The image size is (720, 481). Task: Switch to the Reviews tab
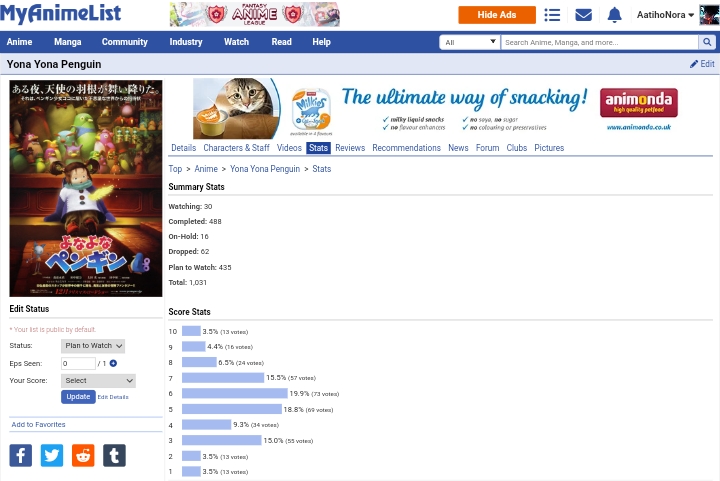[350, 148]
